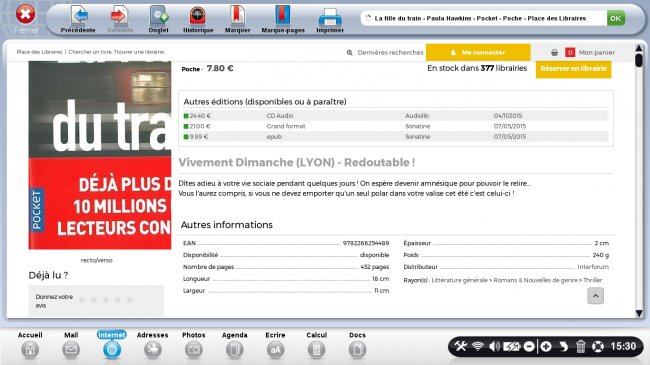Open the Place des Libraires home link
Screen dimensions: 650x365
click(x=39, y=52)
